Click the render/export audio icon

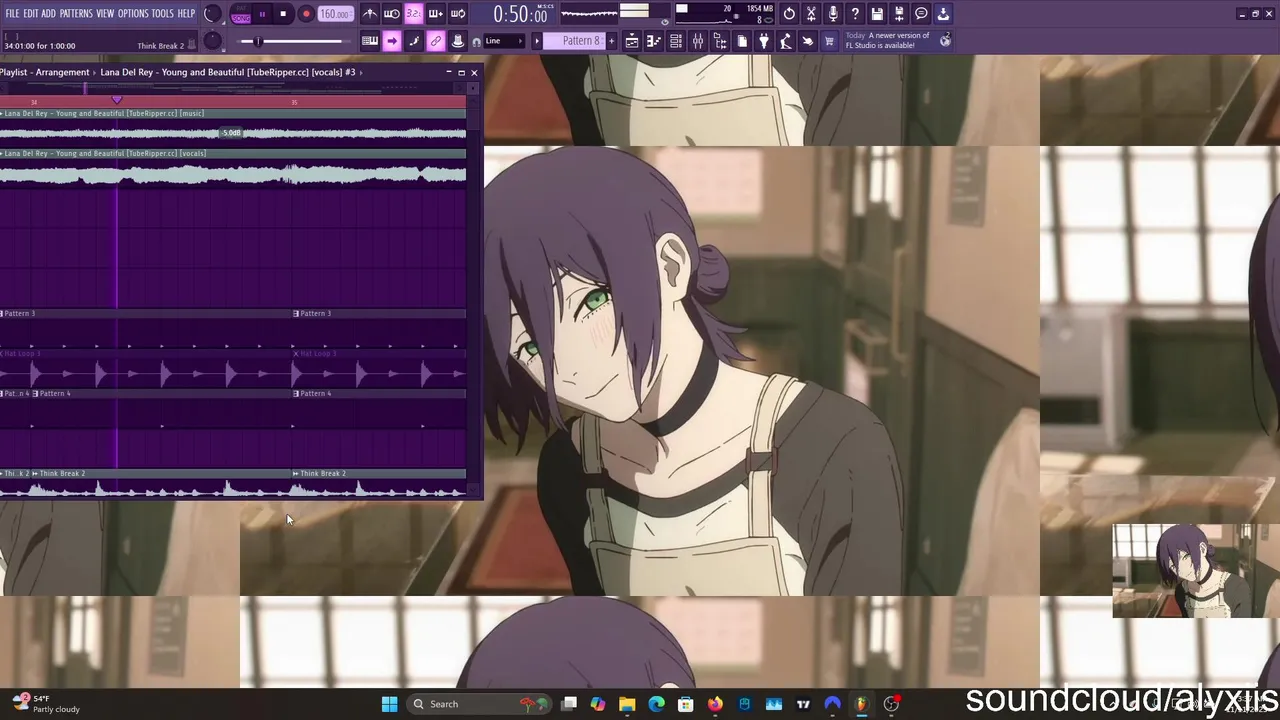pyautogui.click(x=899, y=14)
